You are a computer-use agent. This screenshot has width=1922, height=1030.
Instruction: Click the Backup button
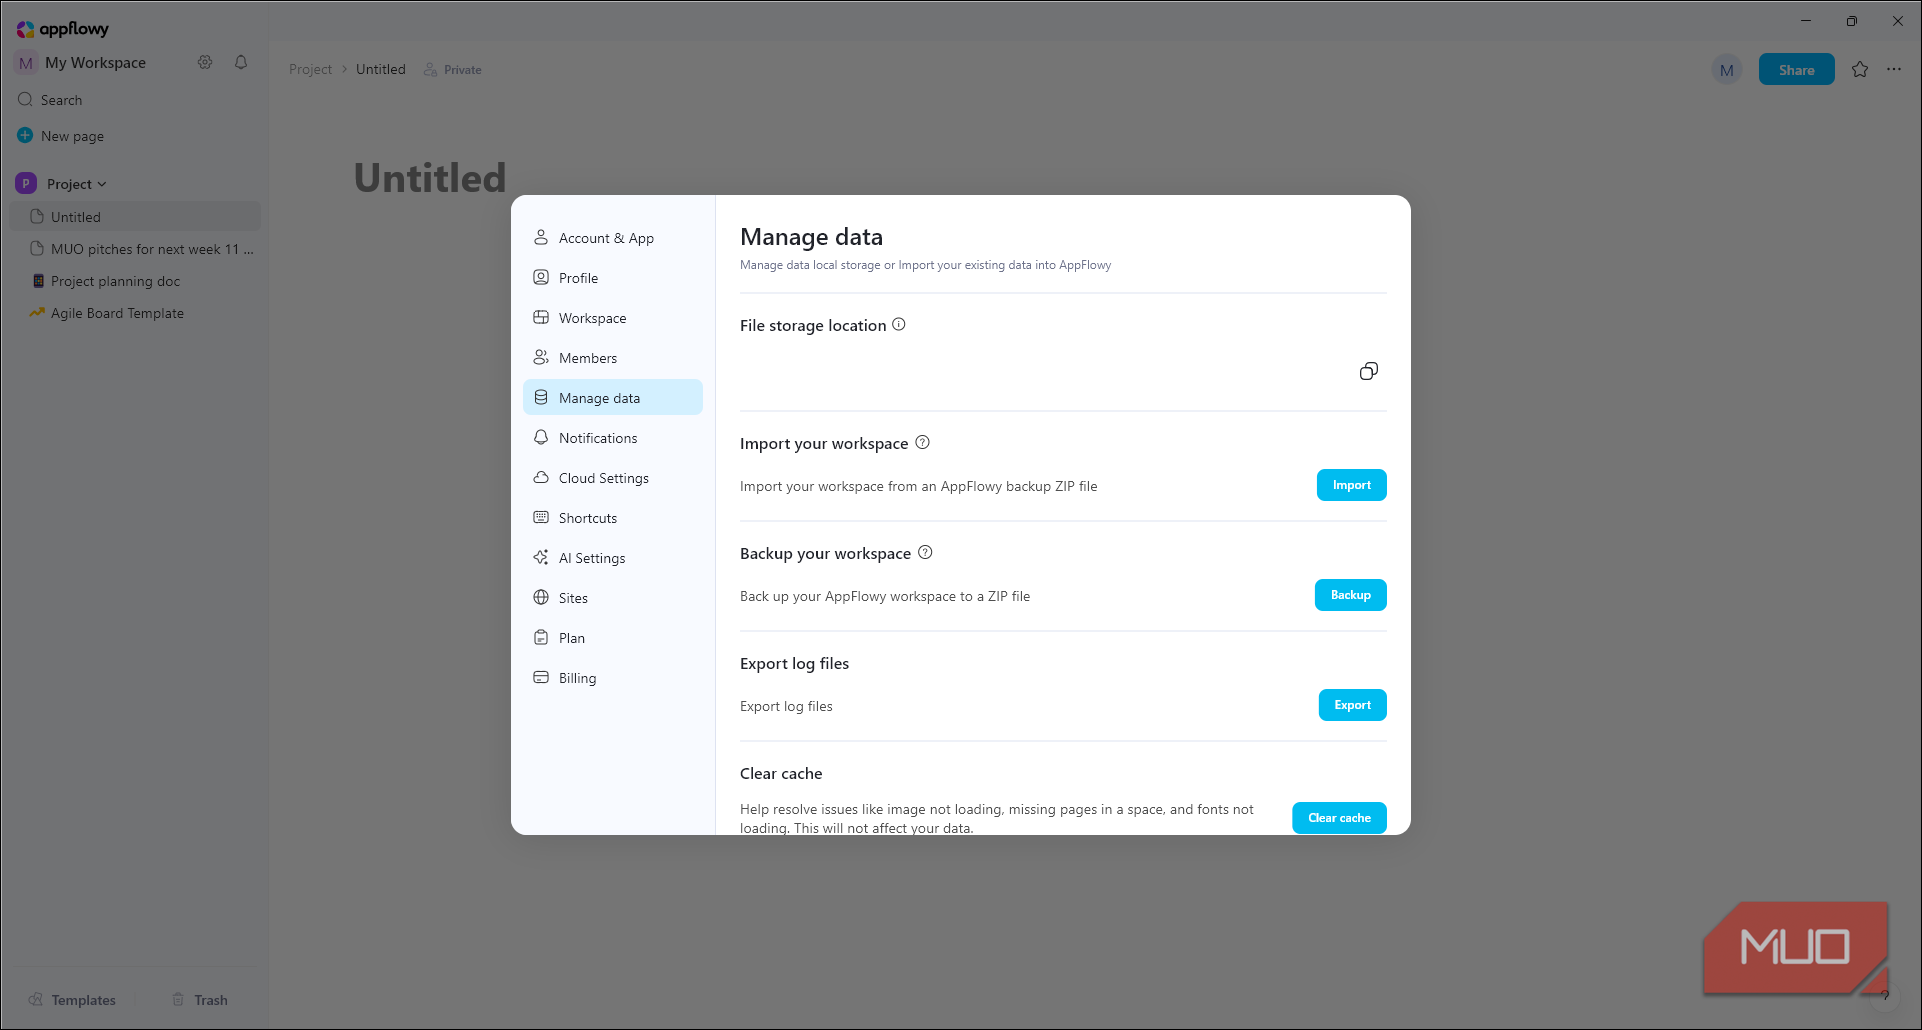[x=1351, y=595]
